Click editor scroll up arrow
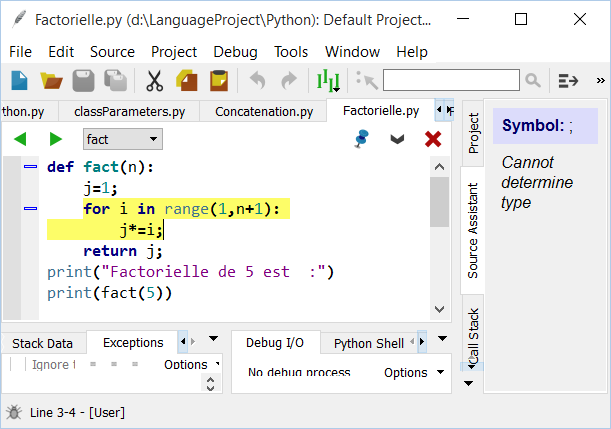The image size is (611, 429). (x=440, y=167)
